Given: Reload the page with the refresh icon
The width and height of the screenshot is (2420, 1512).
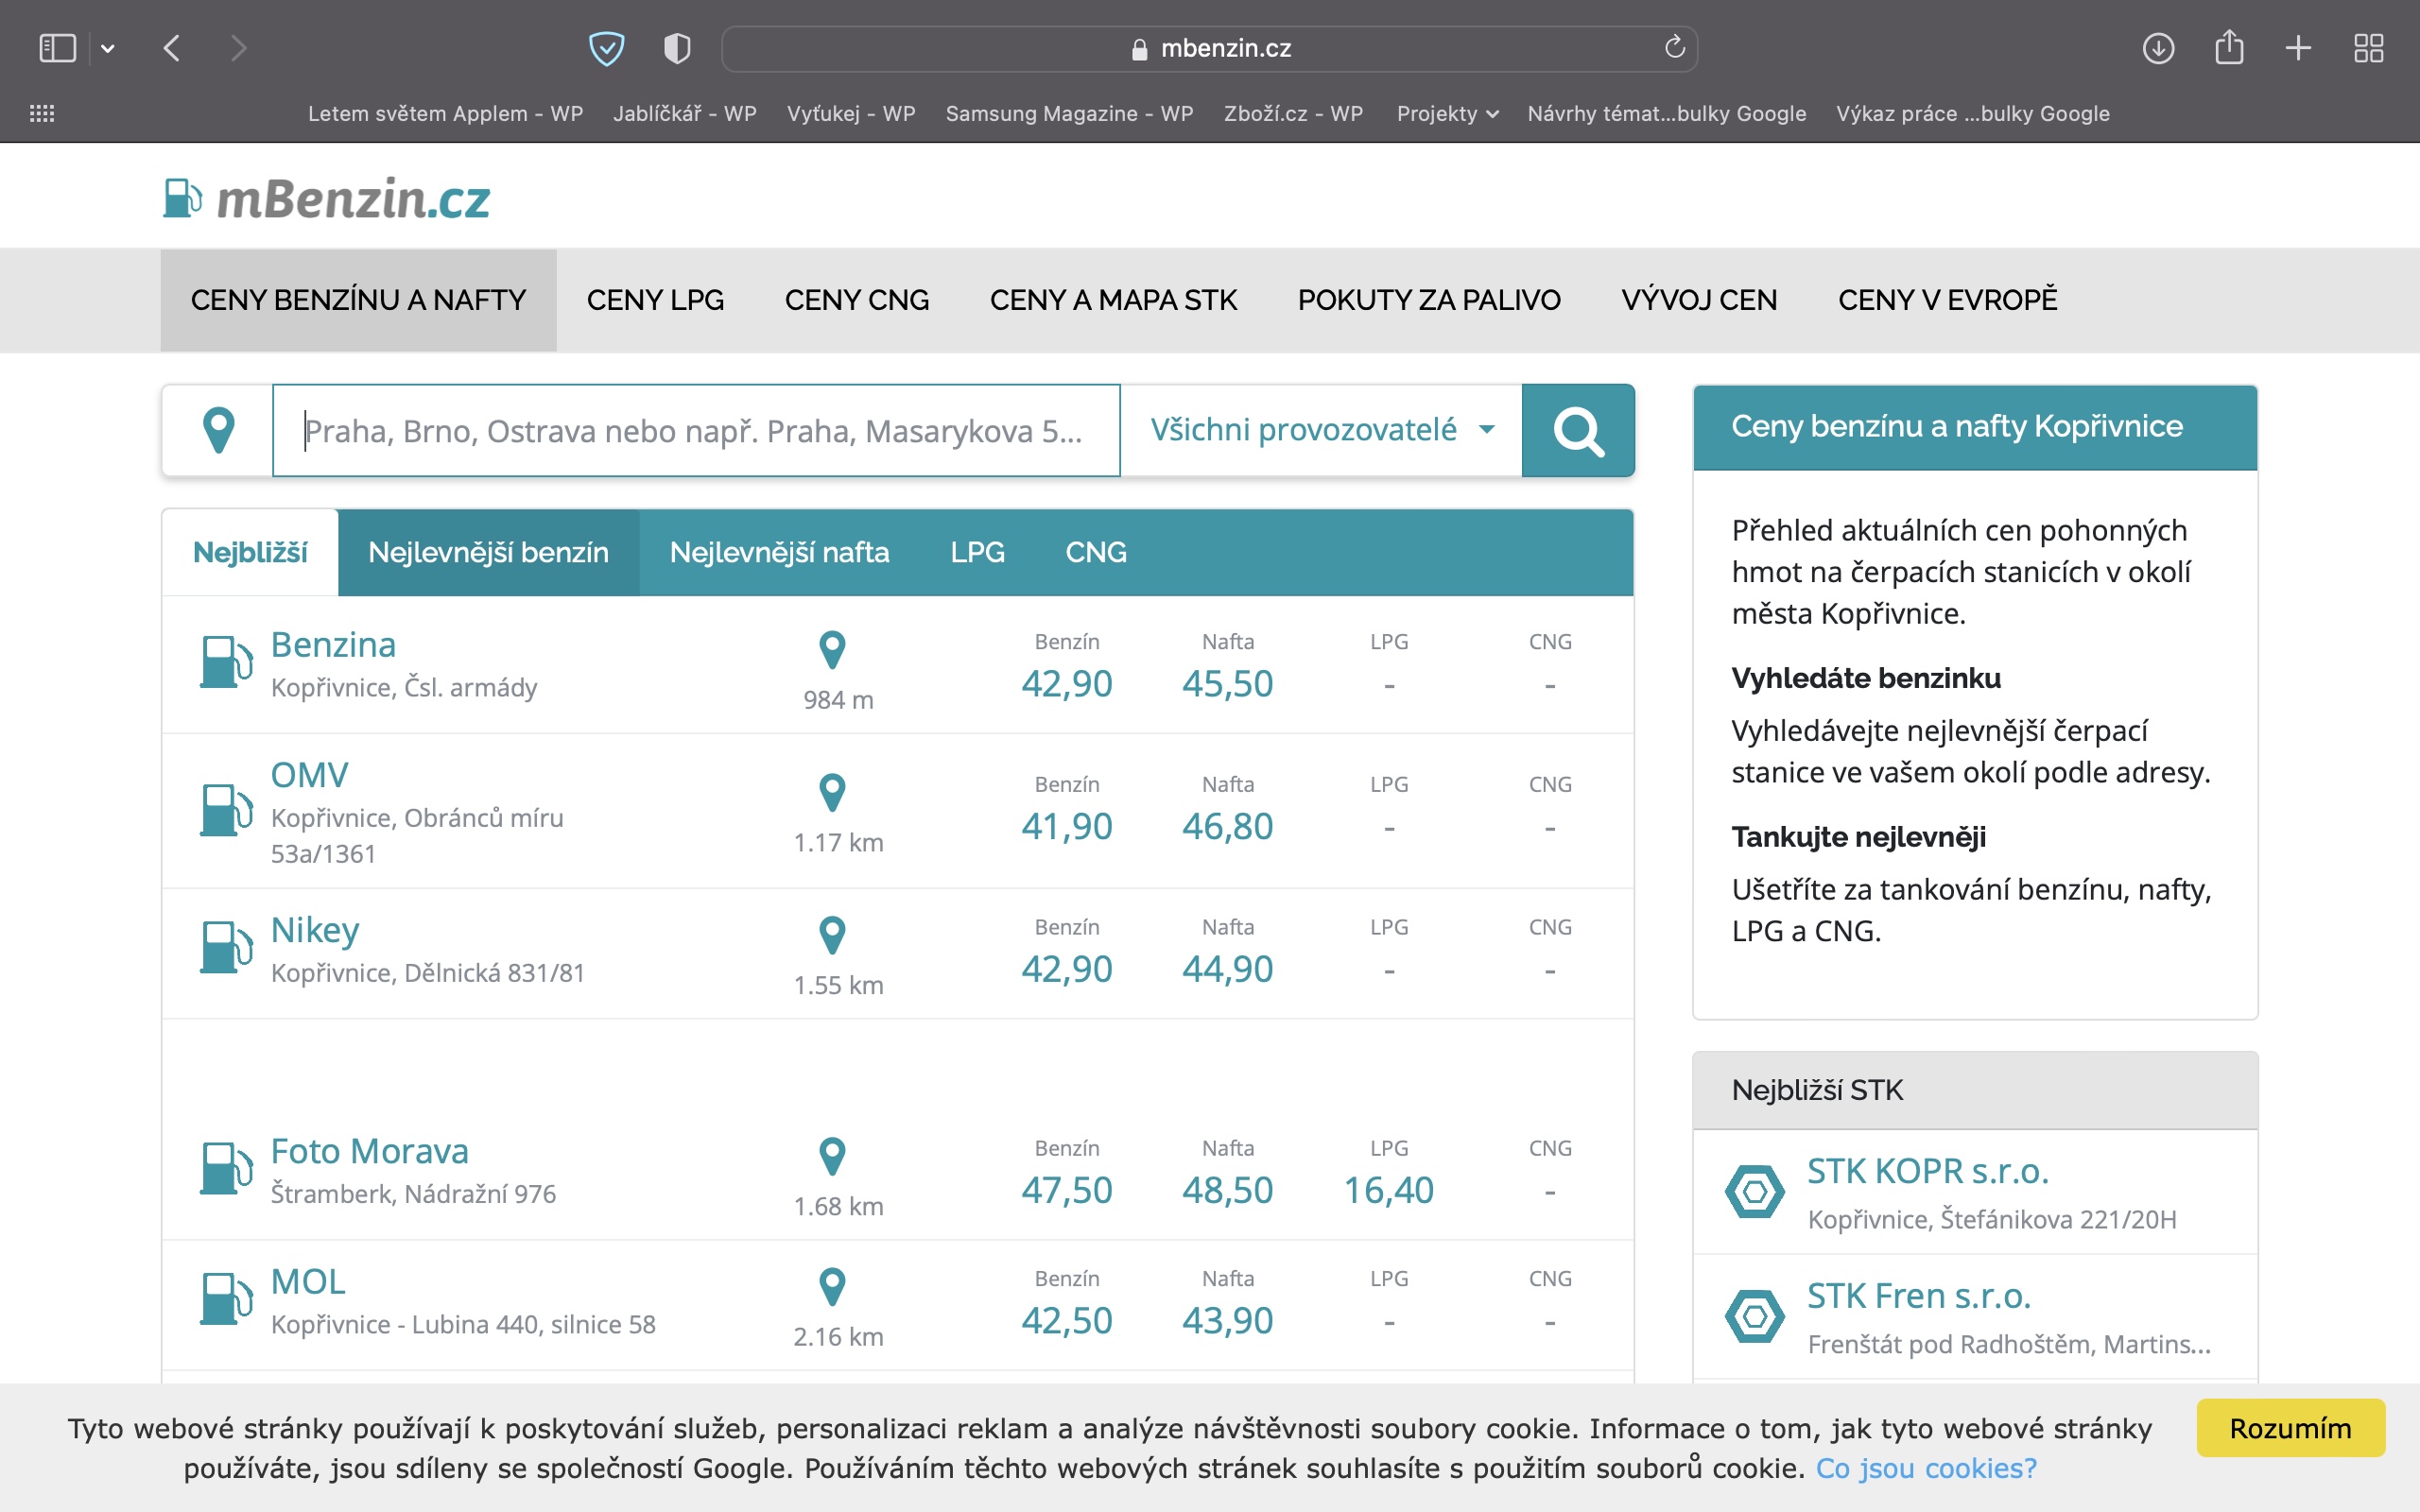Looking at the screenshot, I should [x=1674, y=48].
